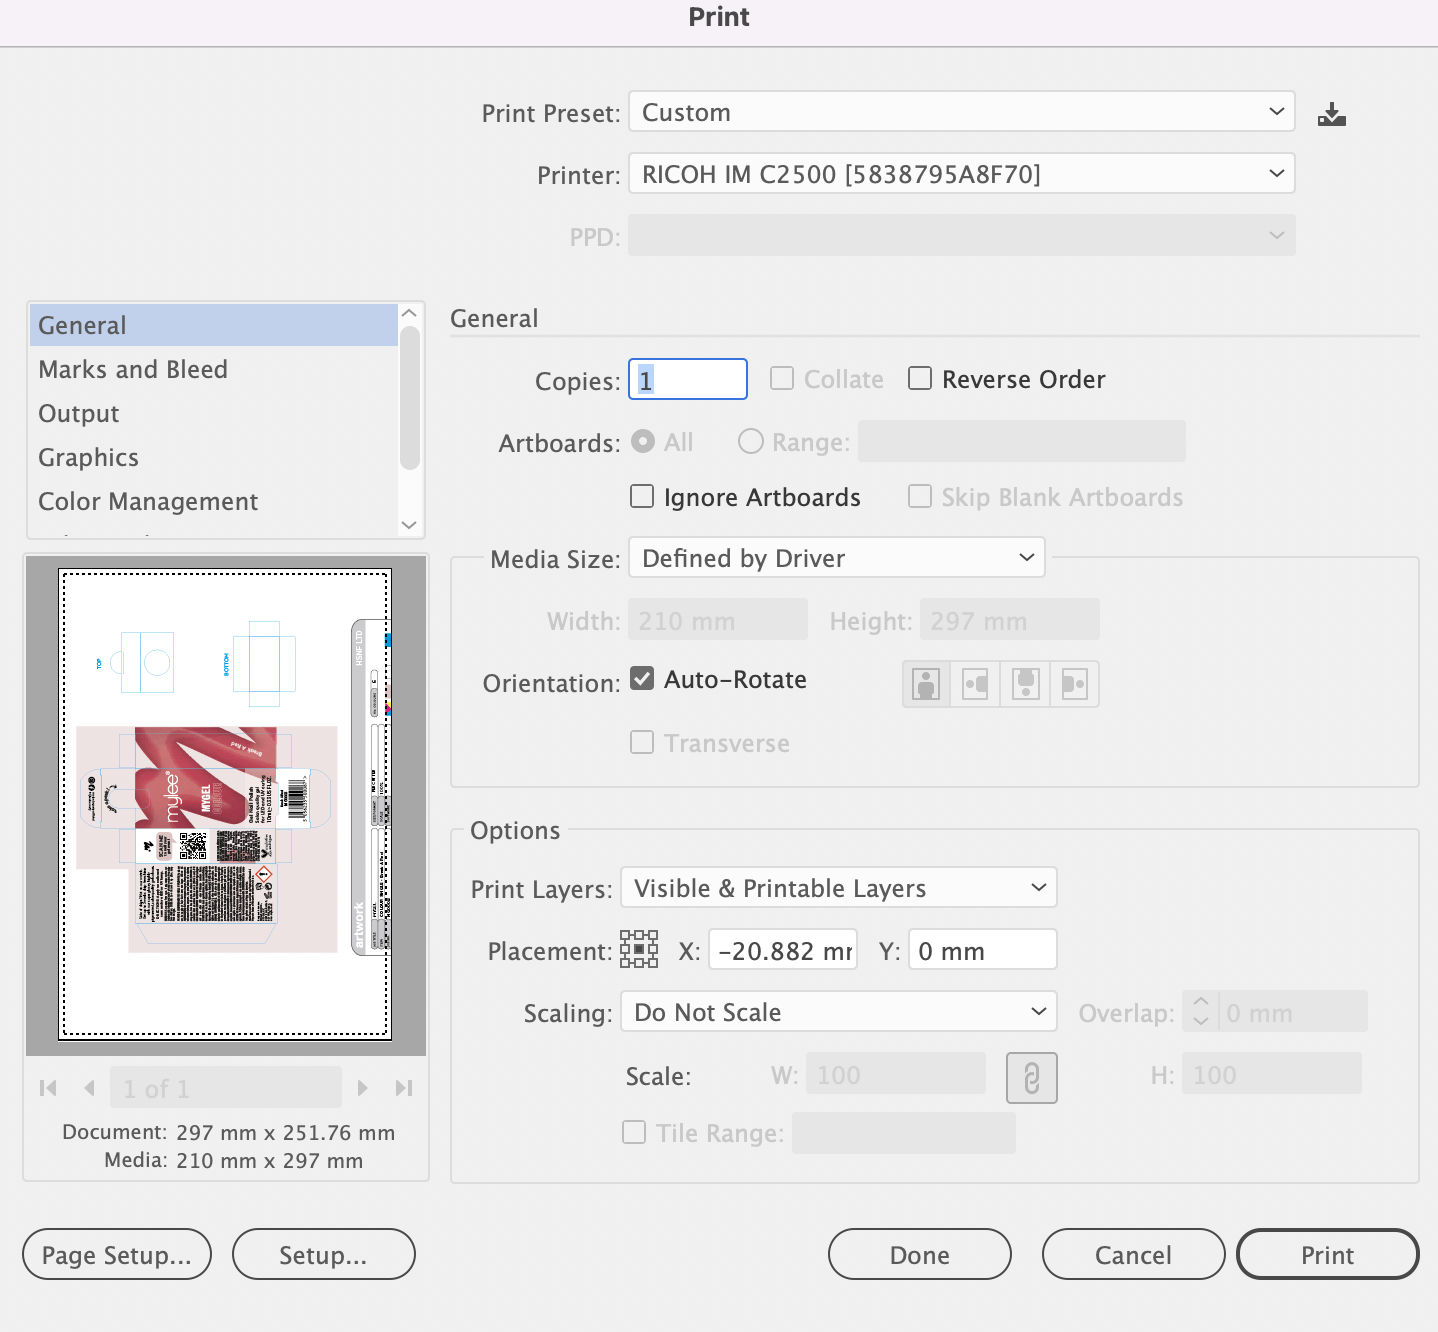The image size is (1438, 1332).
Task: Select the portrait orientation icon
Action: [x=925, y=684]
